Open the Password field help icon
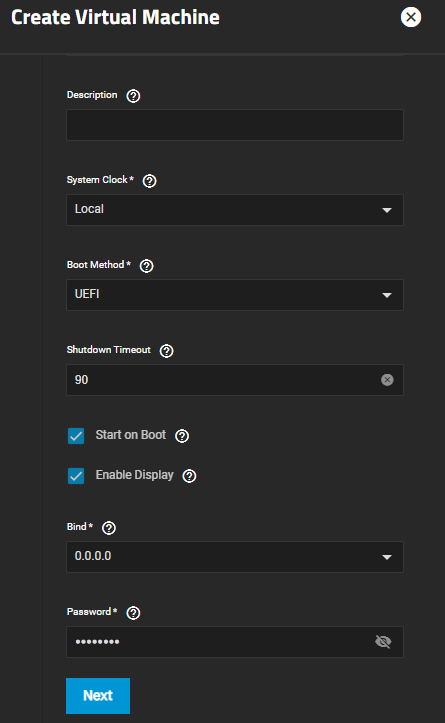445x723 pixels. point(133,613)
